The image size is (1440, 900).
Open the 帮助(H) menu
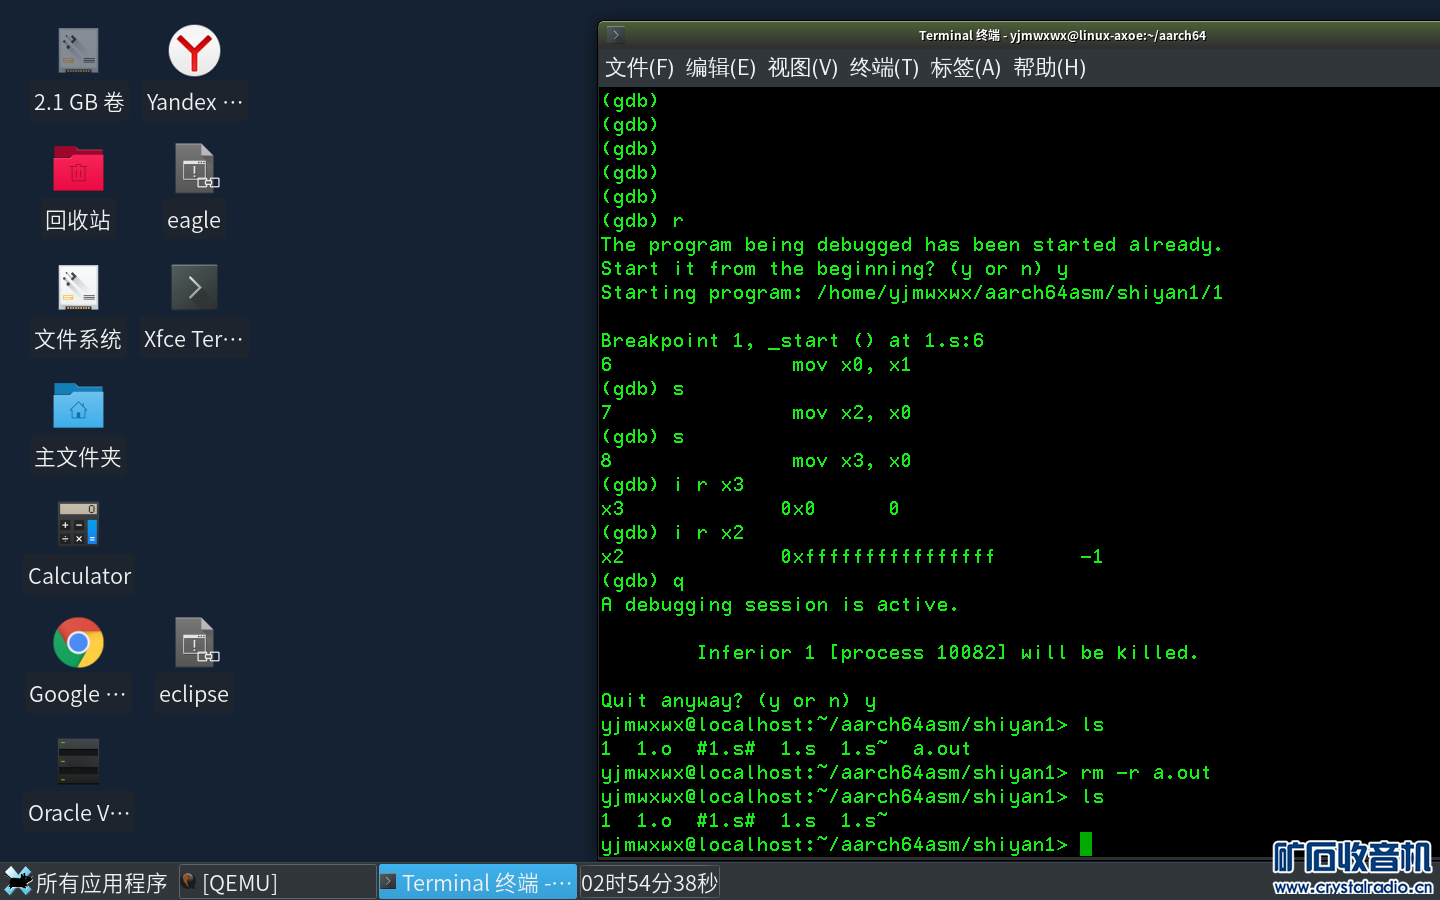(1049, 68)
